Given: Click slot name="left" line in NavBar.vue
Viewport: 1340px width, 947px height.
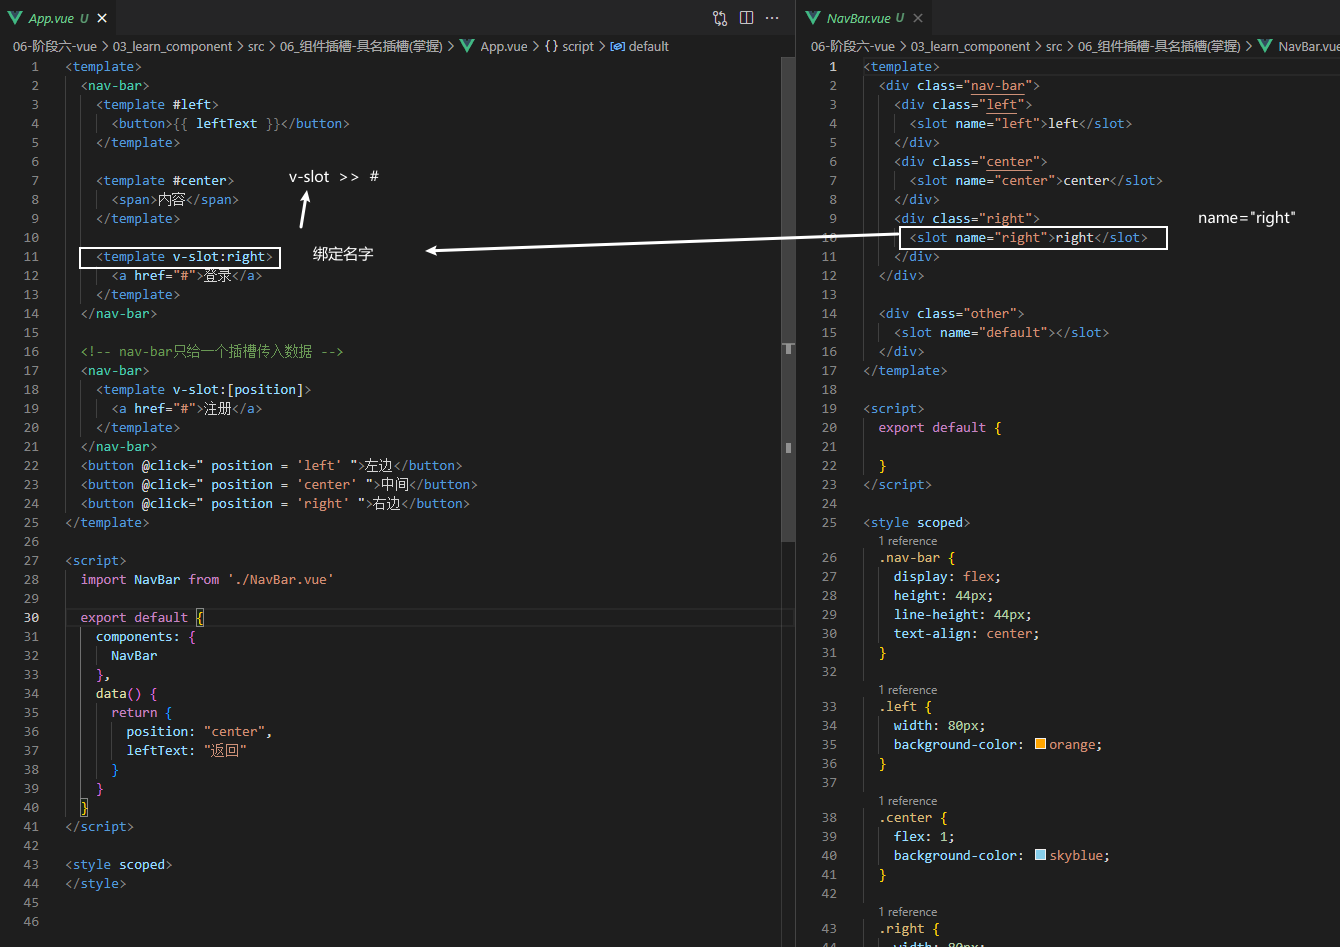Looking at the screenshot, I should coord(1021,123).
